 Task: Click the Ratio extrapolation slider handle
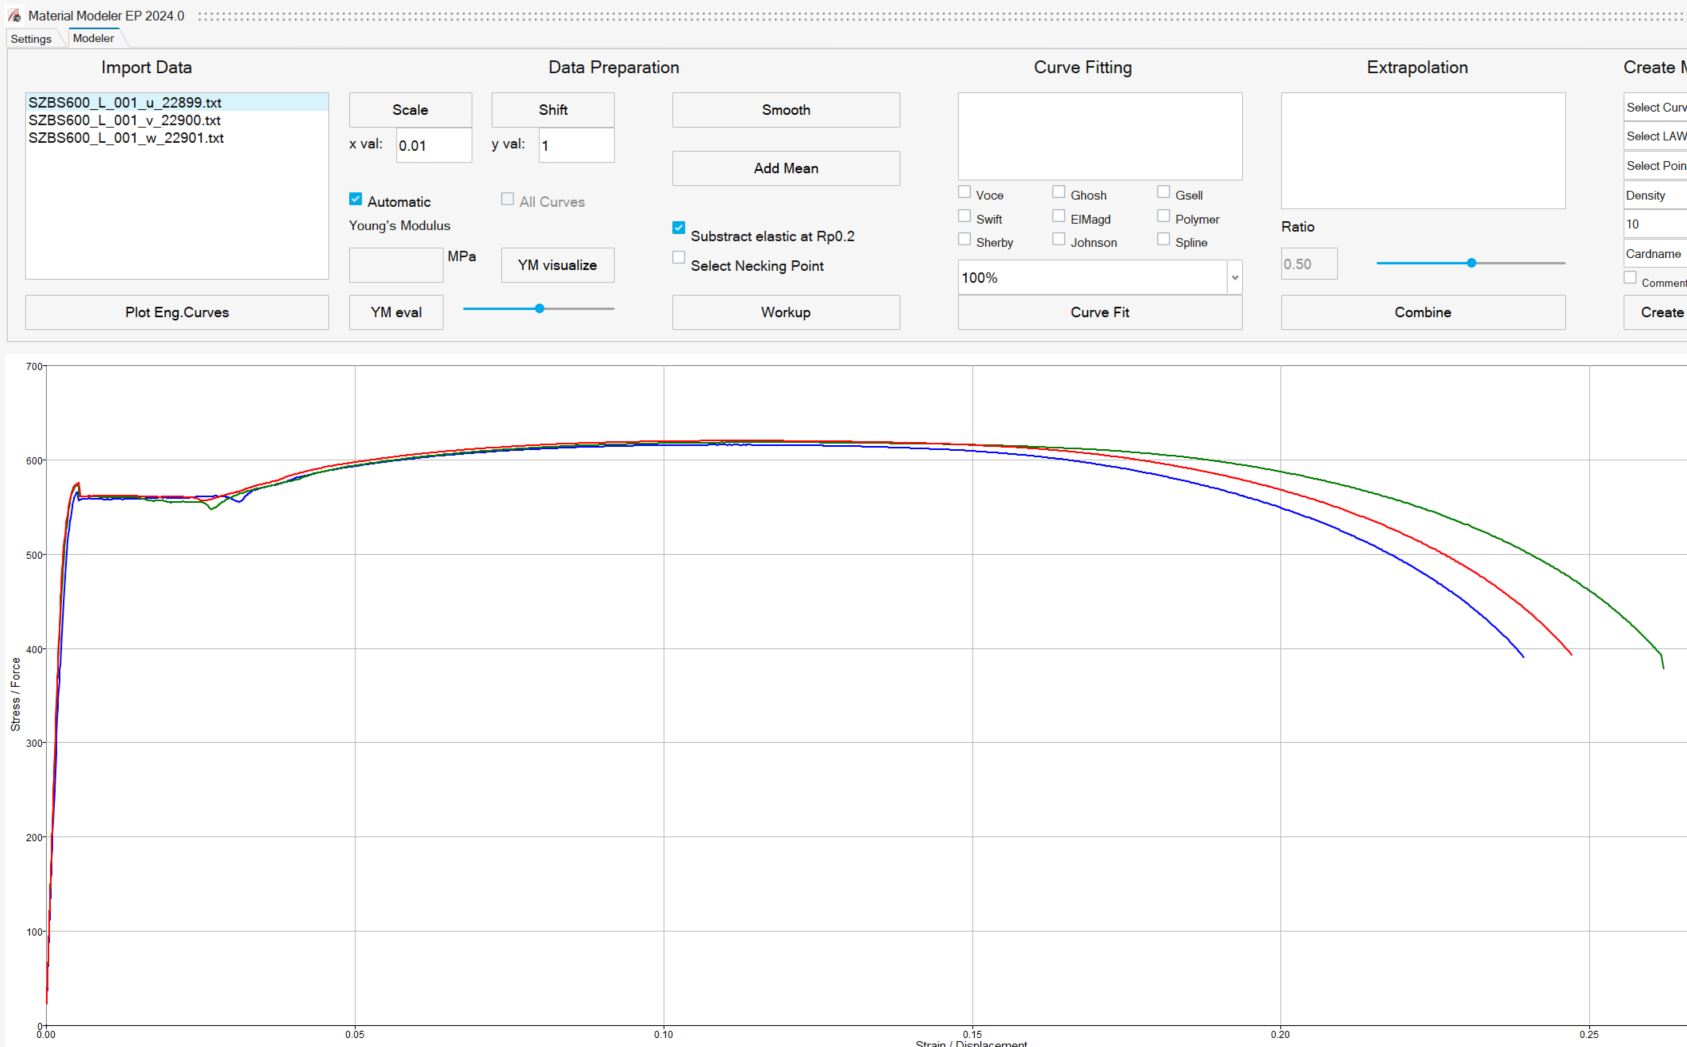click(1471, 263)
